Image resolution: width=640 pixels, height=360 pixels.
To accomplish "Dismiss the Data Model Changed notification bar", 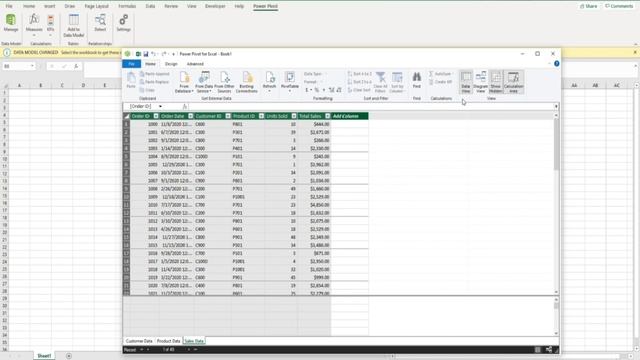I will tap(635, 53).
